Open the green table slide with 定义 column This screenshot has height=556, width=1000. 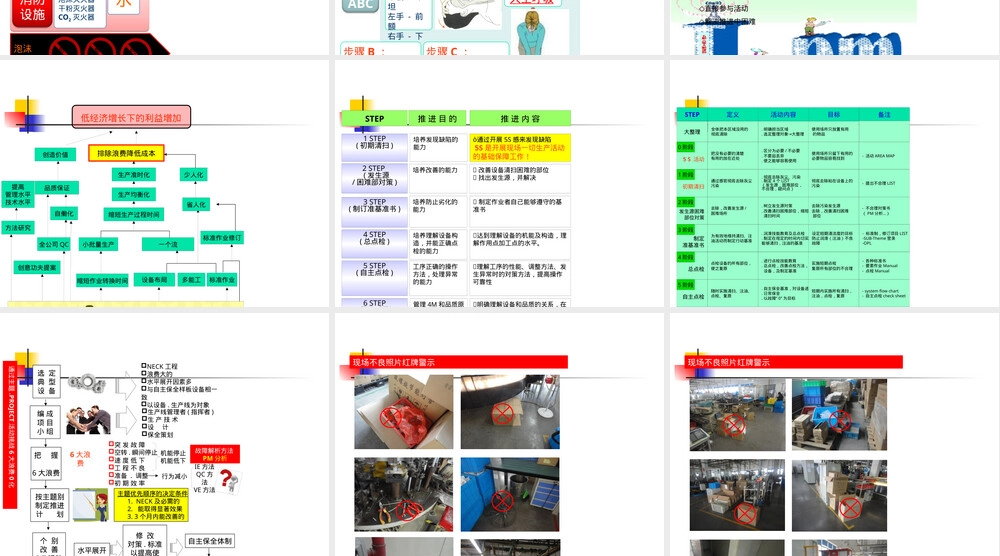point(835,184)
